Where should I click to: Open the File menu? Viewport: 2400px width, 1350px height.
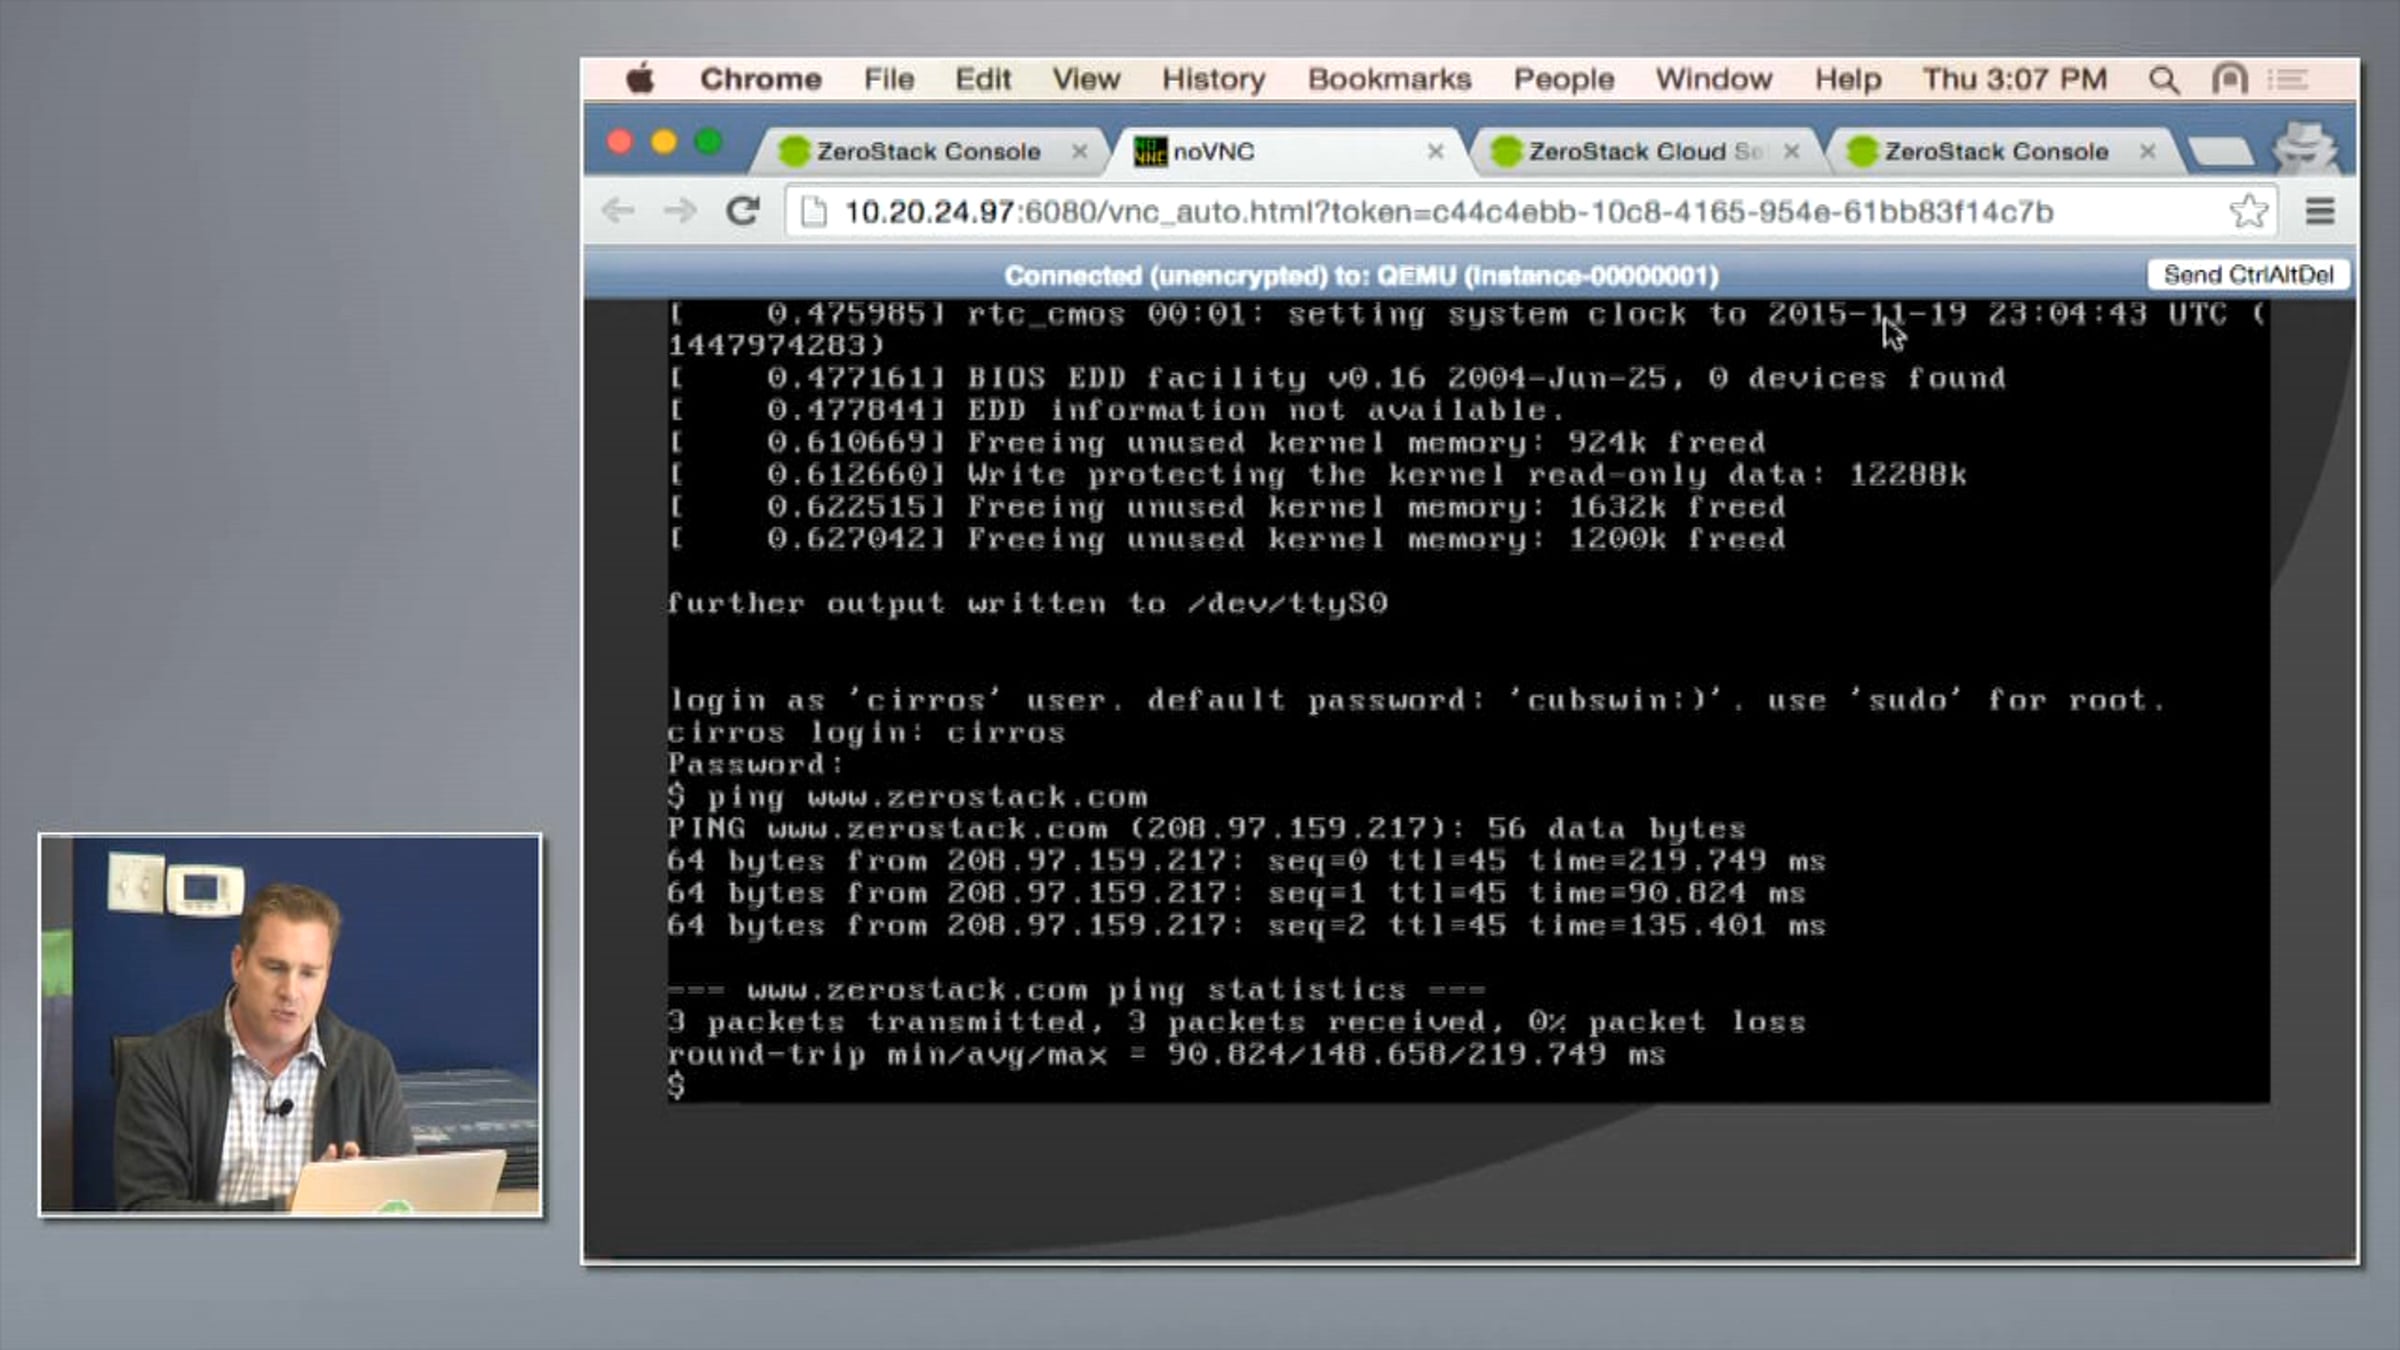click(x=889, y=79)
